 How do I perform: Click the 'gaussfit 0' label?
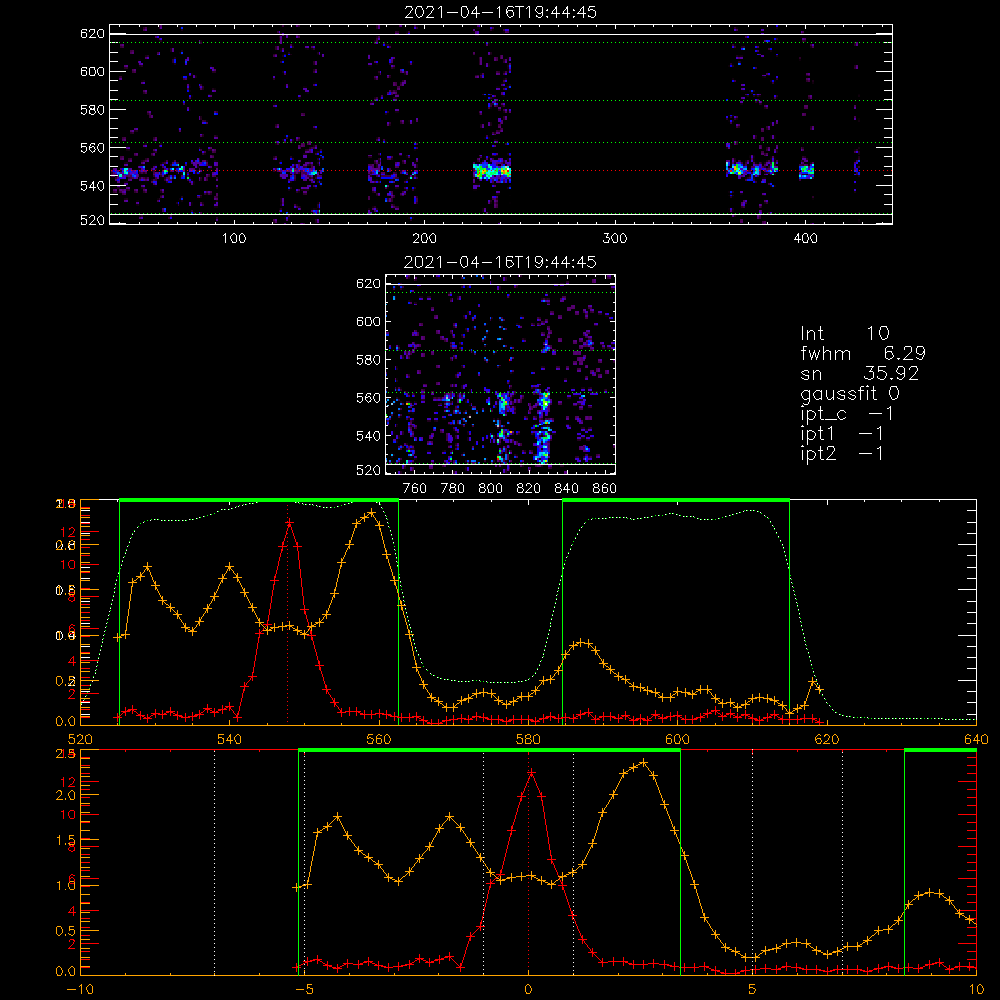pyautogui.click(x=850, y=393)
